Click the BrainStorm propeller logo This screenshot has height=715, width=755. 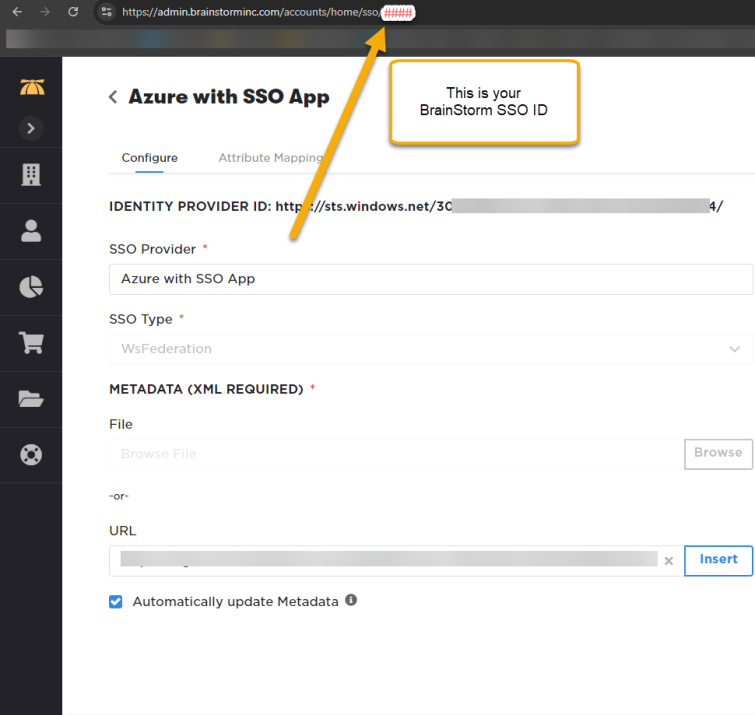point(32,87)
